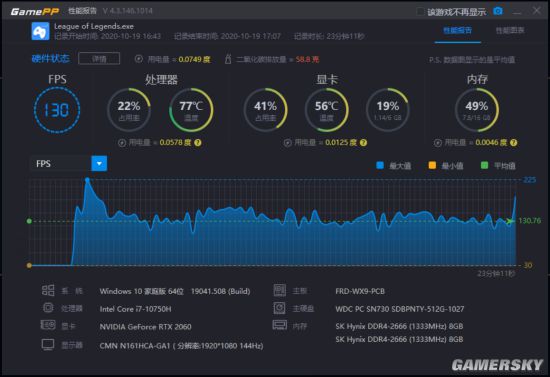The height and width of the screenshot is (377, 550).
Task: Switch to the performance report tab
Action: click(457, 31)
